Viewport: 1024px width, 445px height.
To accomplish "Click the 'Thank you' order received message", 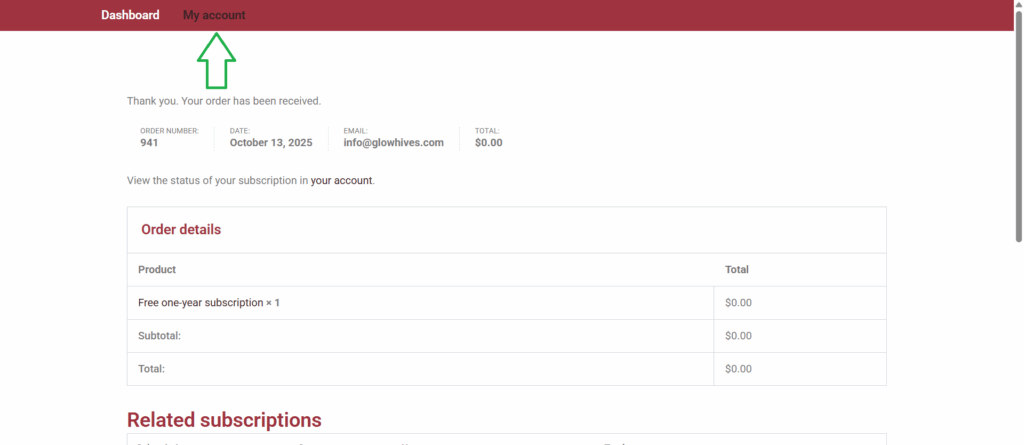I will pyautogui.click(x=224, y=101).
